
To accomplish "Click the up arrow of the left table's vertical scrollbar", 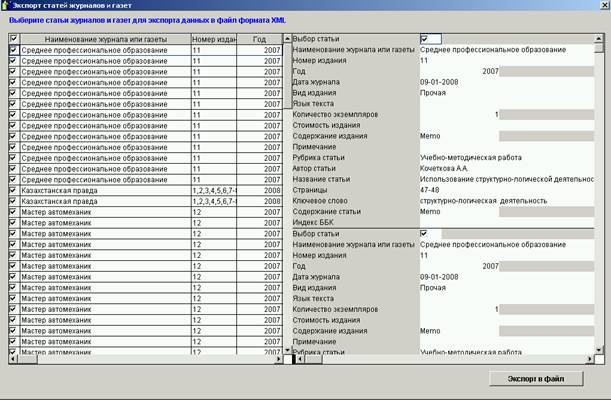I will pyautogui.click(x=287, y=39).
